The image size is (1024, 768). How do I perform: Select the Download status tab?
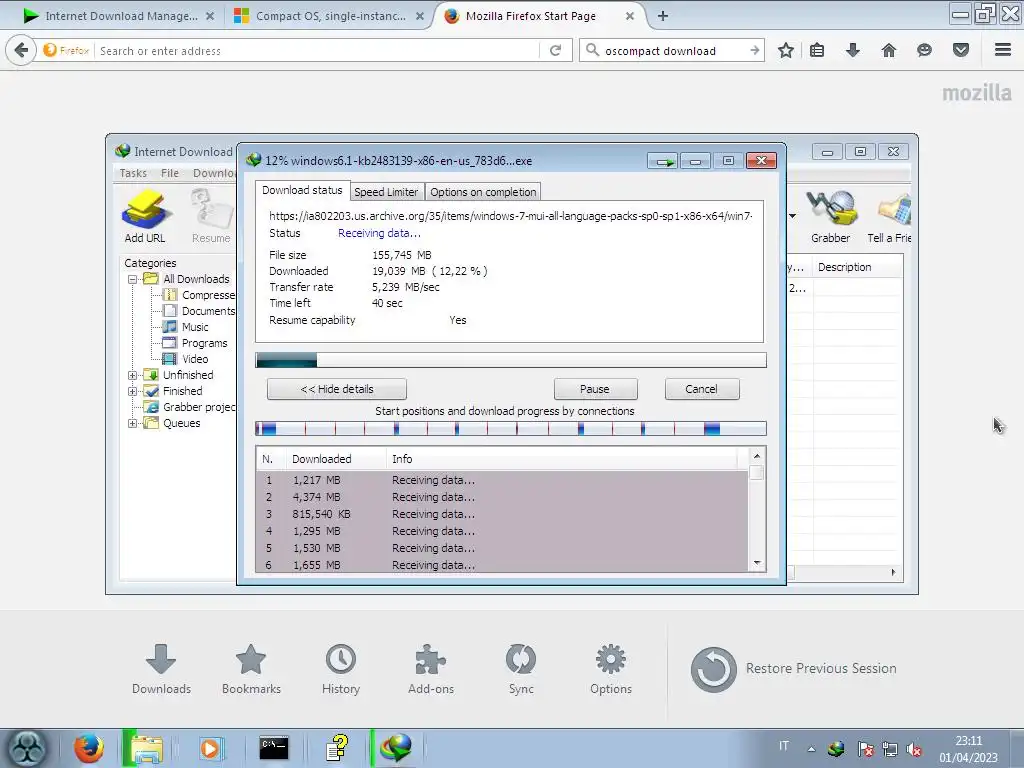click(302, 190)
